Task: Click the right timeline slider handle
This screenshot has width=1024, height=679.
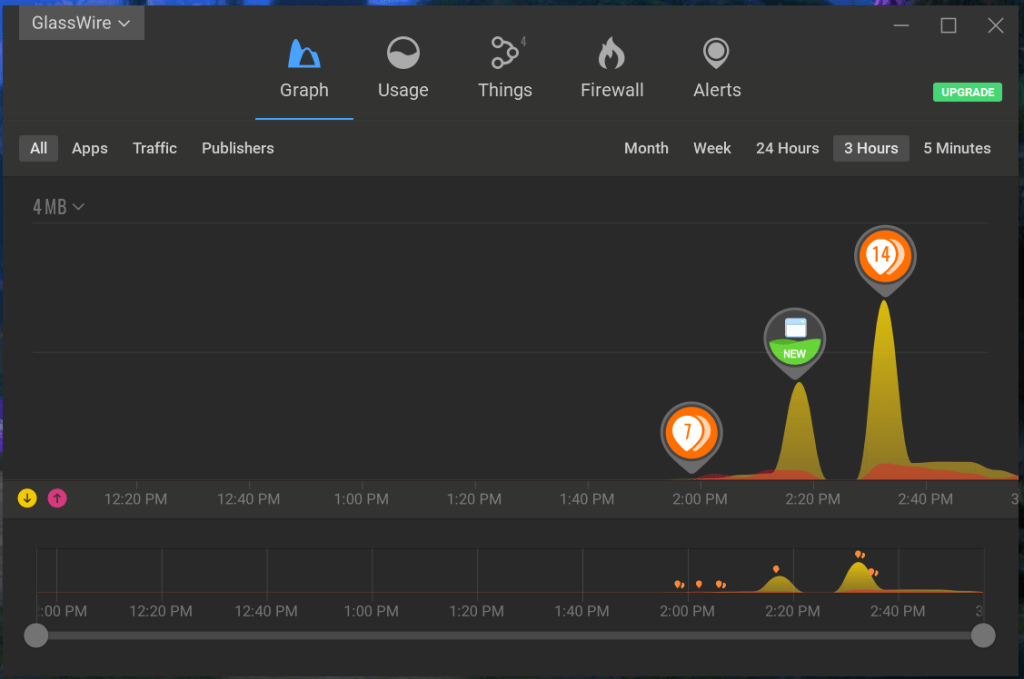Action: coord(983,635)
